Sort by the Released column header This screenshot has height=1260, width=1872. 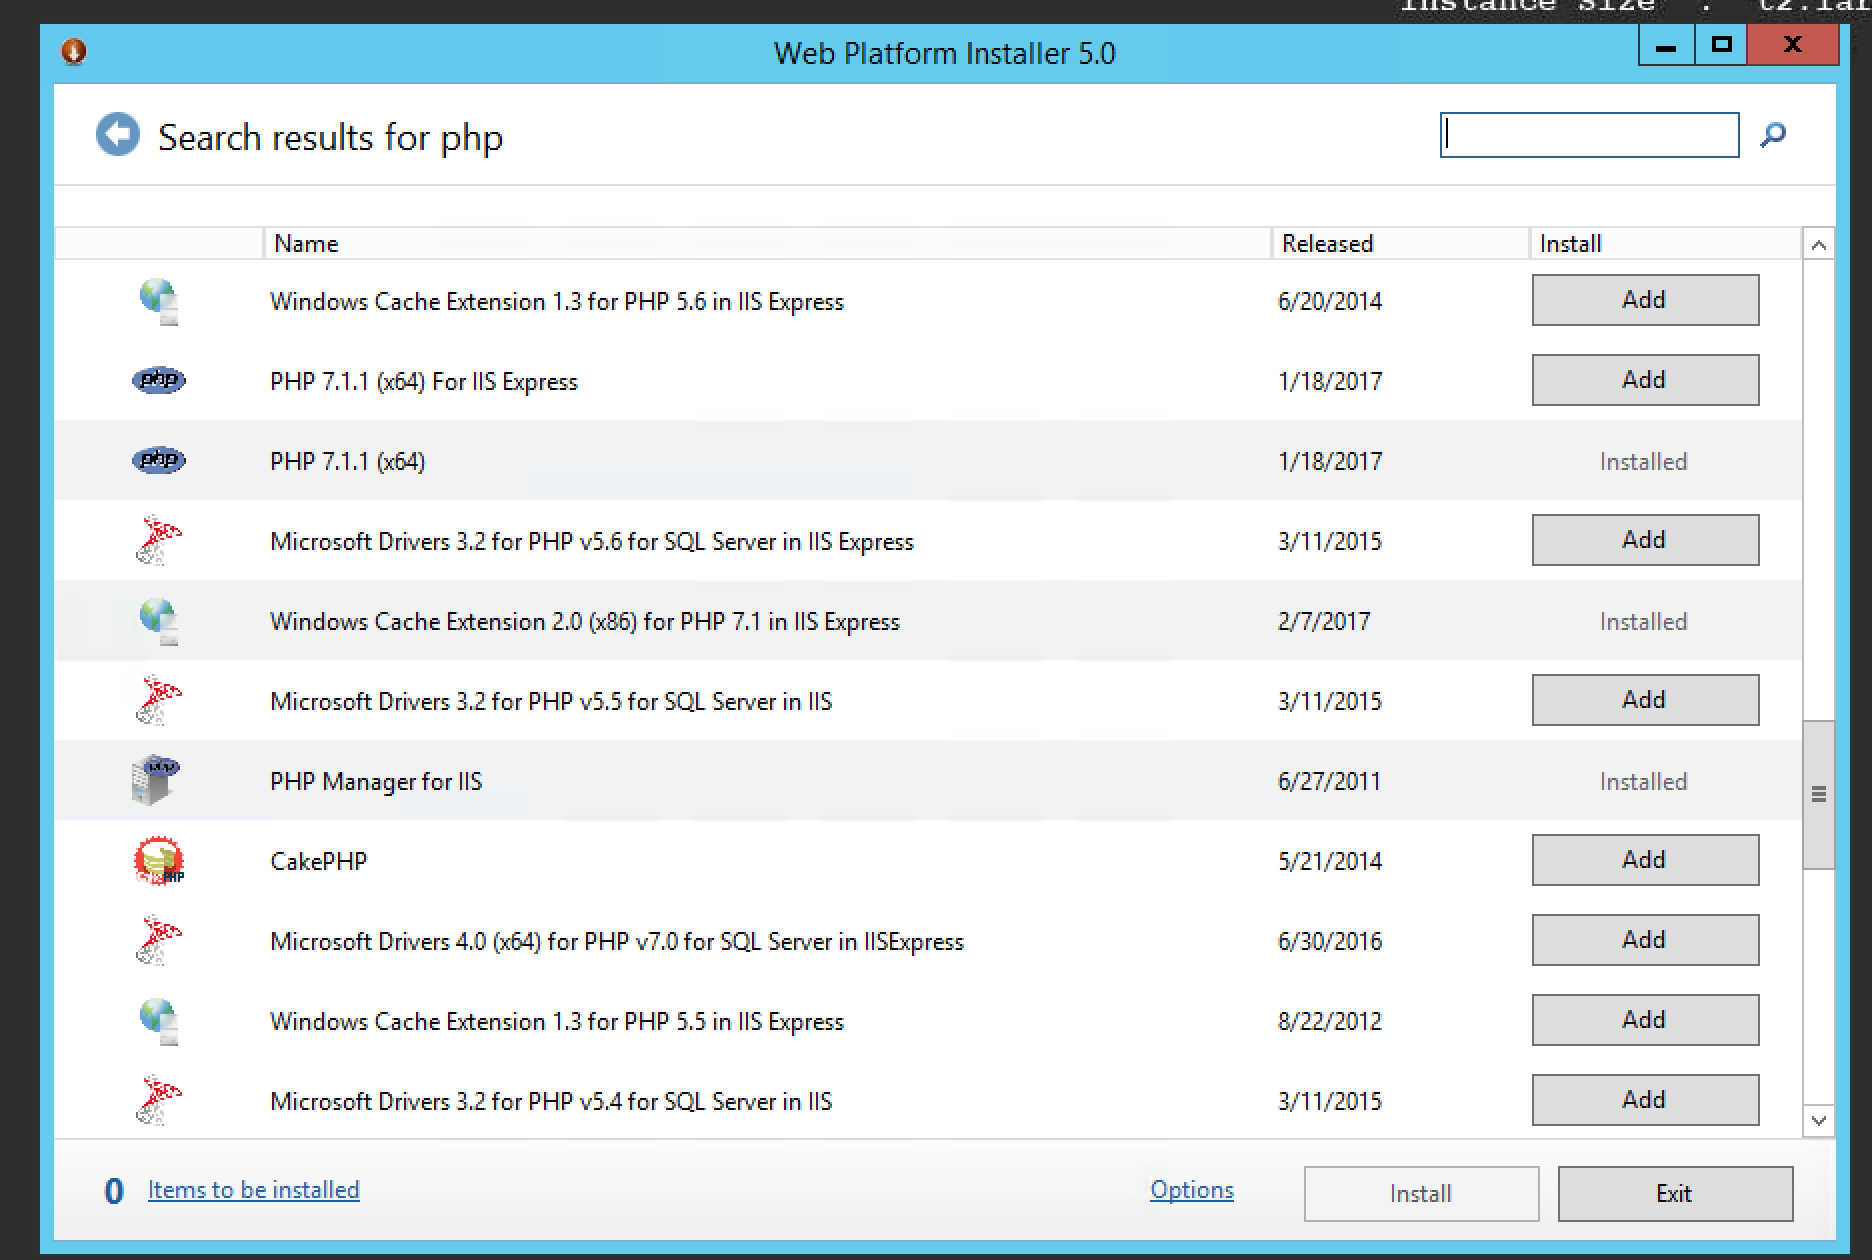[x=1400, y=243]
